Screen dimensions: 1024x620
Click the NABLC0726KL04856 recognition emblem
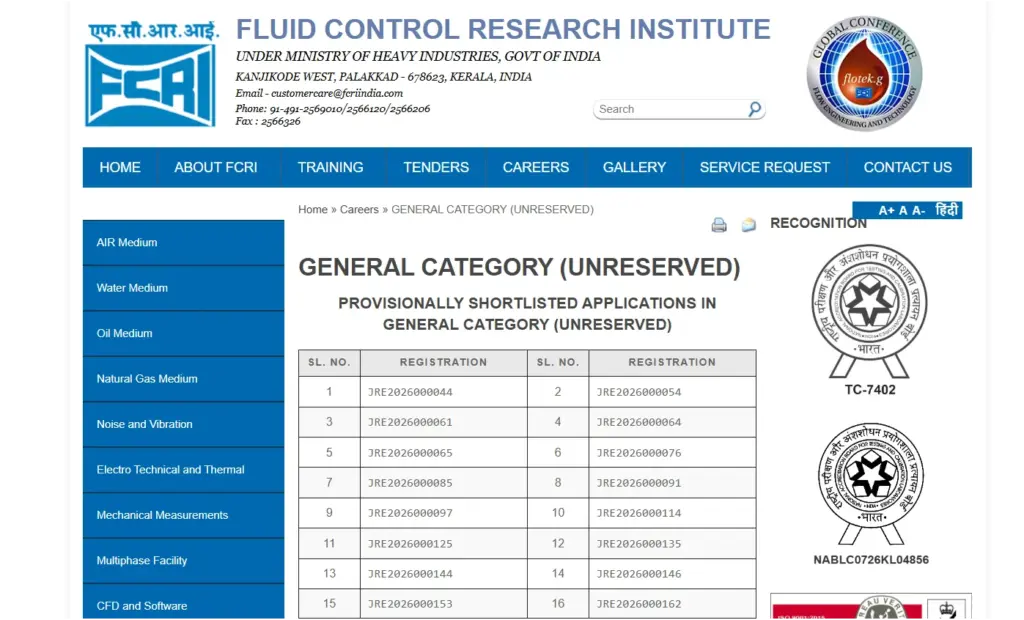pyautogui.click(x=871, y=483)
